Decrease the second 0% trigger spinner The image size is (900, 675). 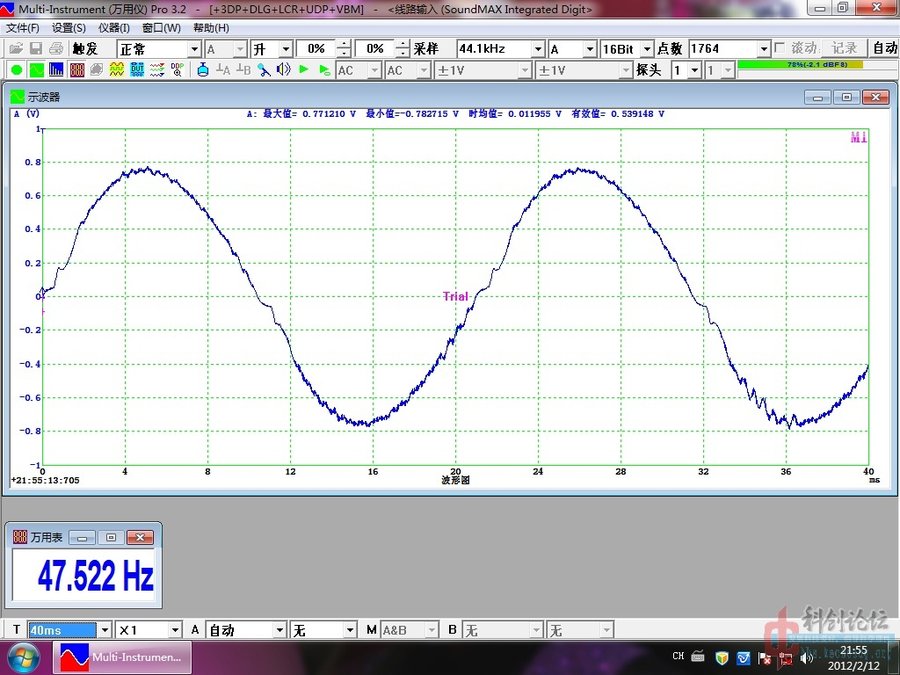tap(402, 53)
